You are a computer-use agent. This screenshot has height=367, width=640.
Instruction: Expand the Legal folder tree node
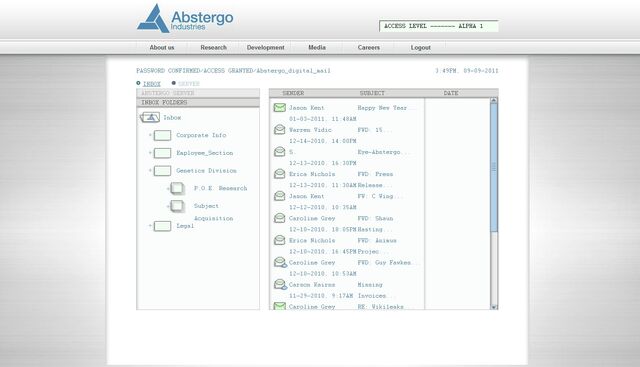[150, 226]
